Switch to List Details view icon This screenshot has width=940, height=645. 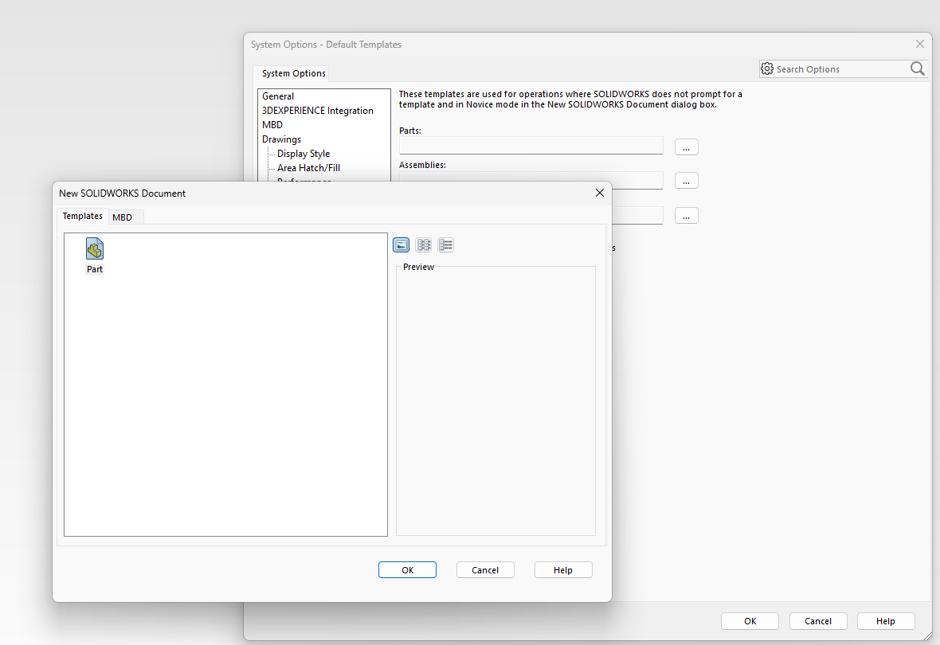pyautogui.click(x=445, y=245)
